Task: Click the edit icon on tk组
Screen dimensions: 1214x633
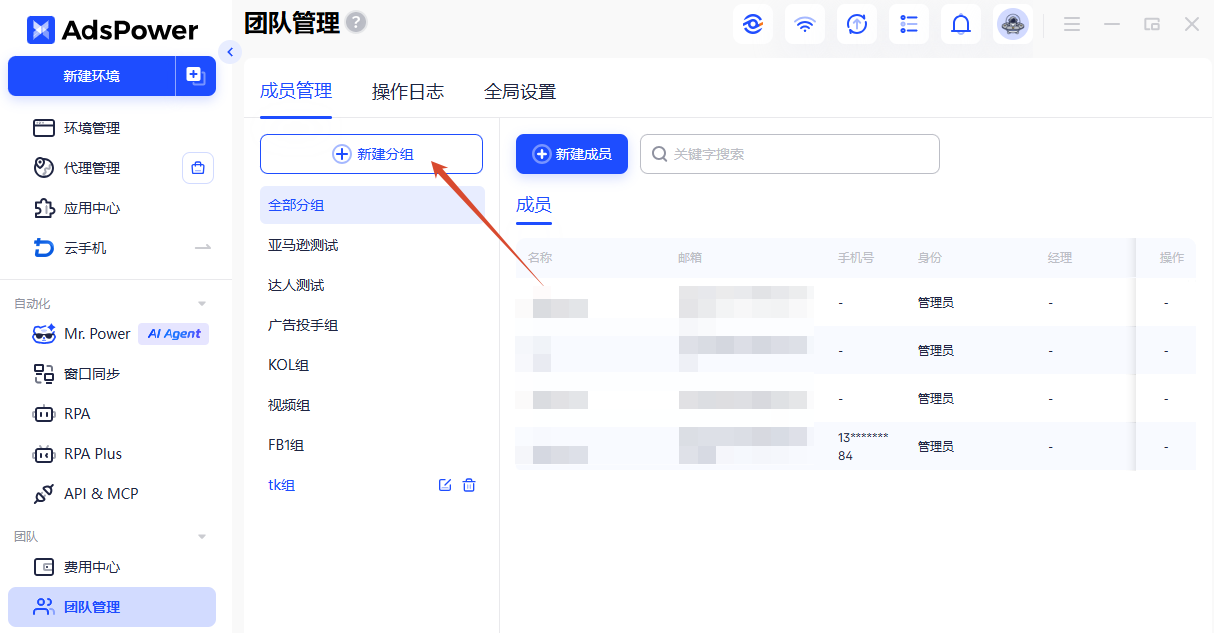Action: 445,485
